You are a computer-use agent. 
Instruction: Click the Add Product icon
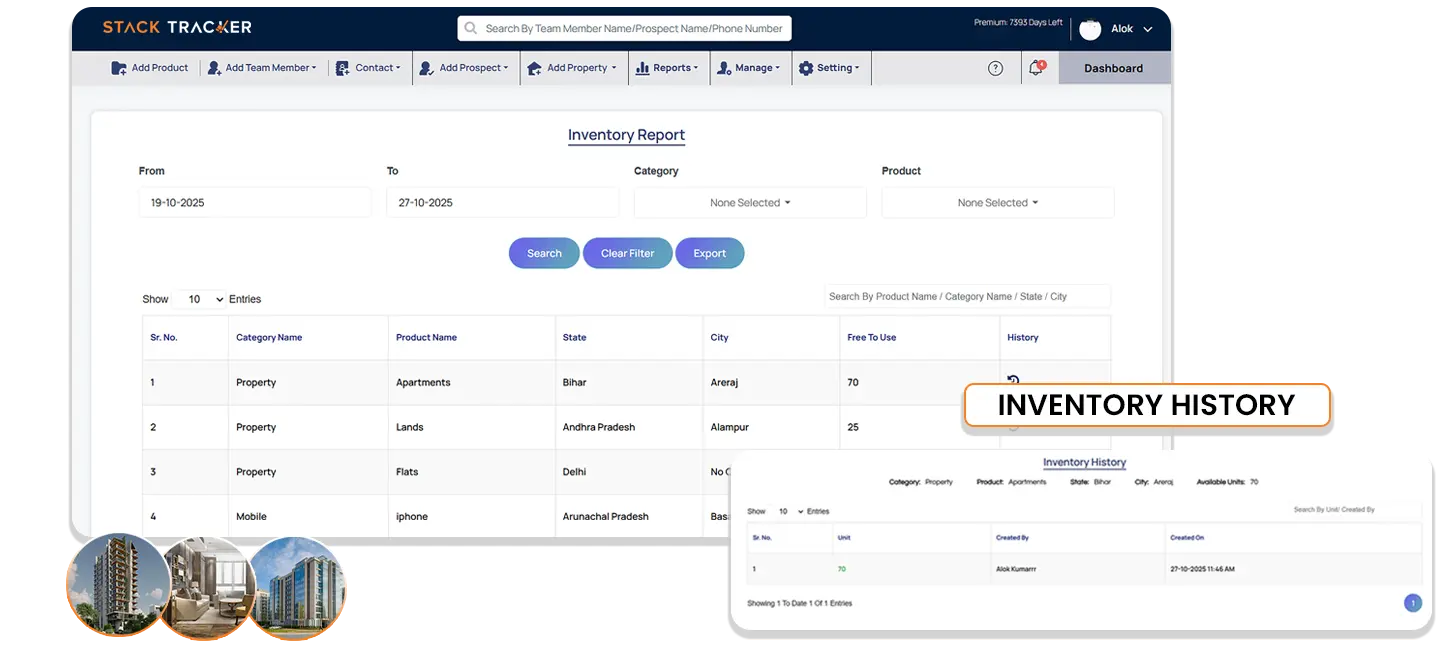point(119,68)
